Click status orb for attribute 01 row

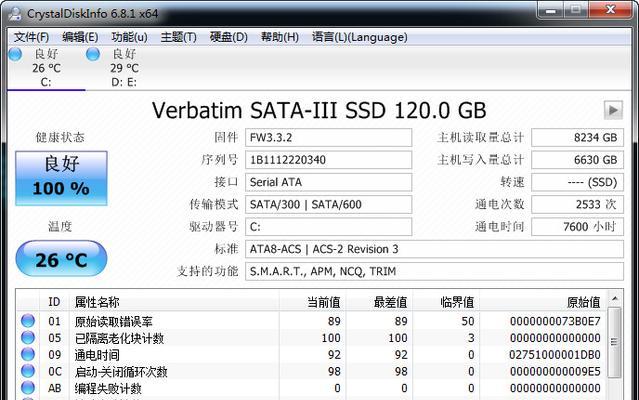point(28,321)
